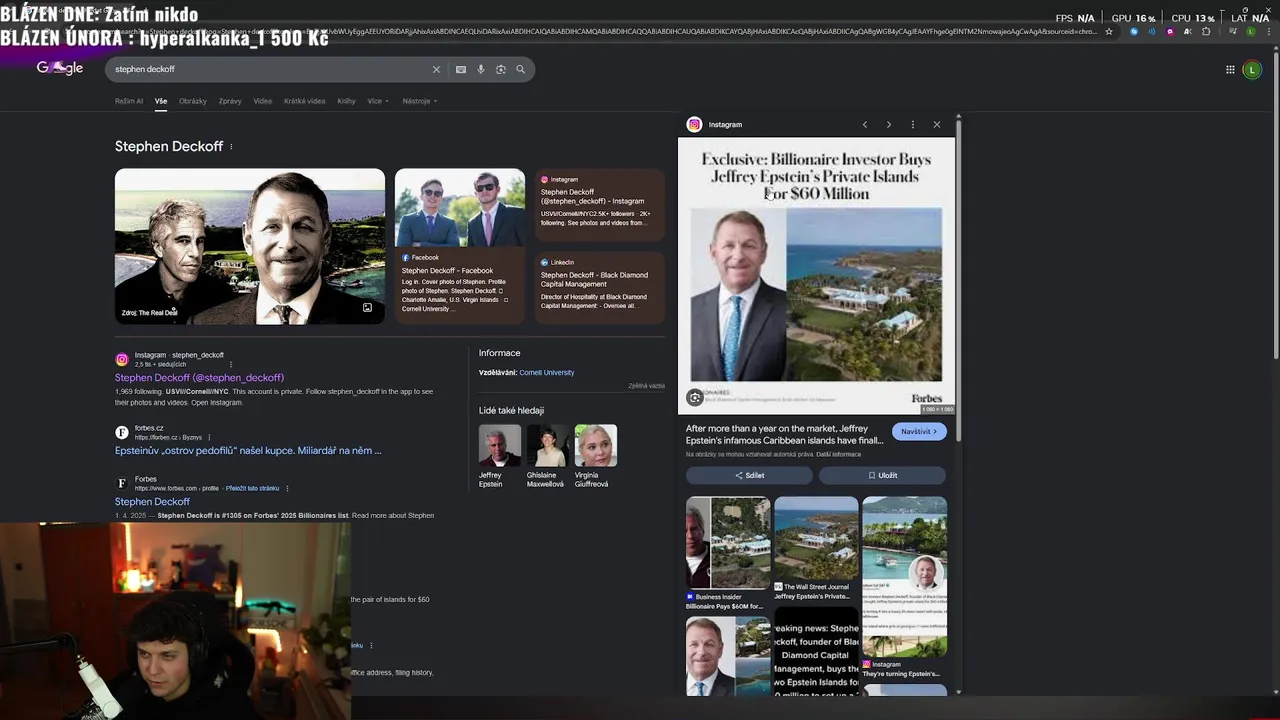The image size is (1280, 720).
Task: Focus the Google search input field
Action: pos(270,69)
